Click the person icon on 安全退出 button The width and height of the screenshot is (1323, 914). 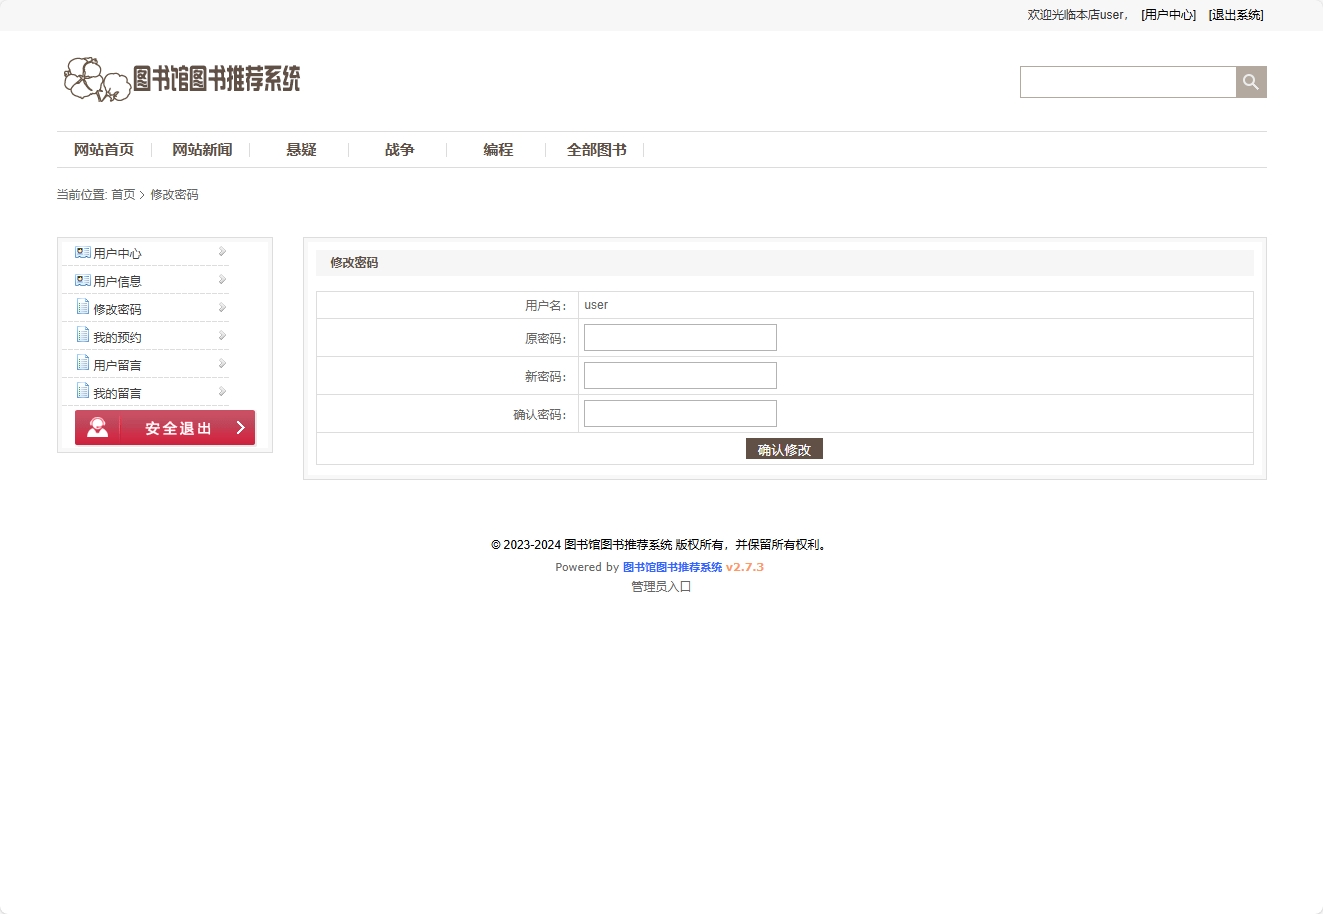[x=96, y=427]
